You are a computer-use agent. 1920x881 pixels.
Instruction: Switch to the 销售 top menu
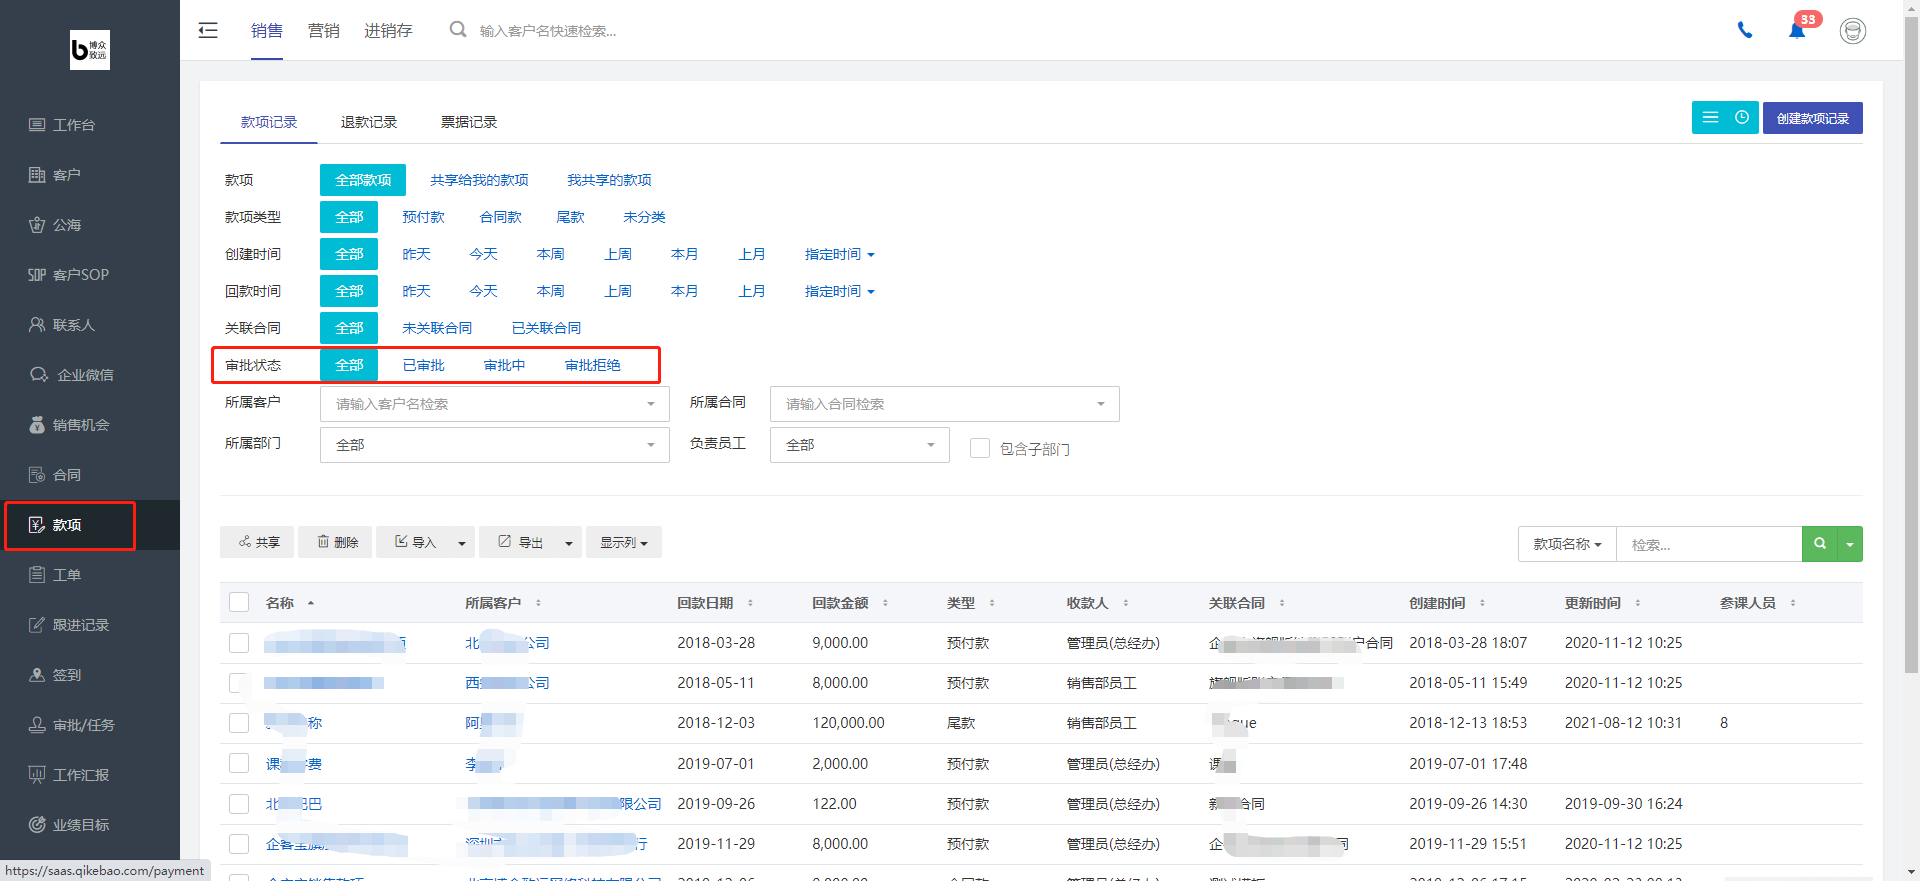[x=267, y=31]
